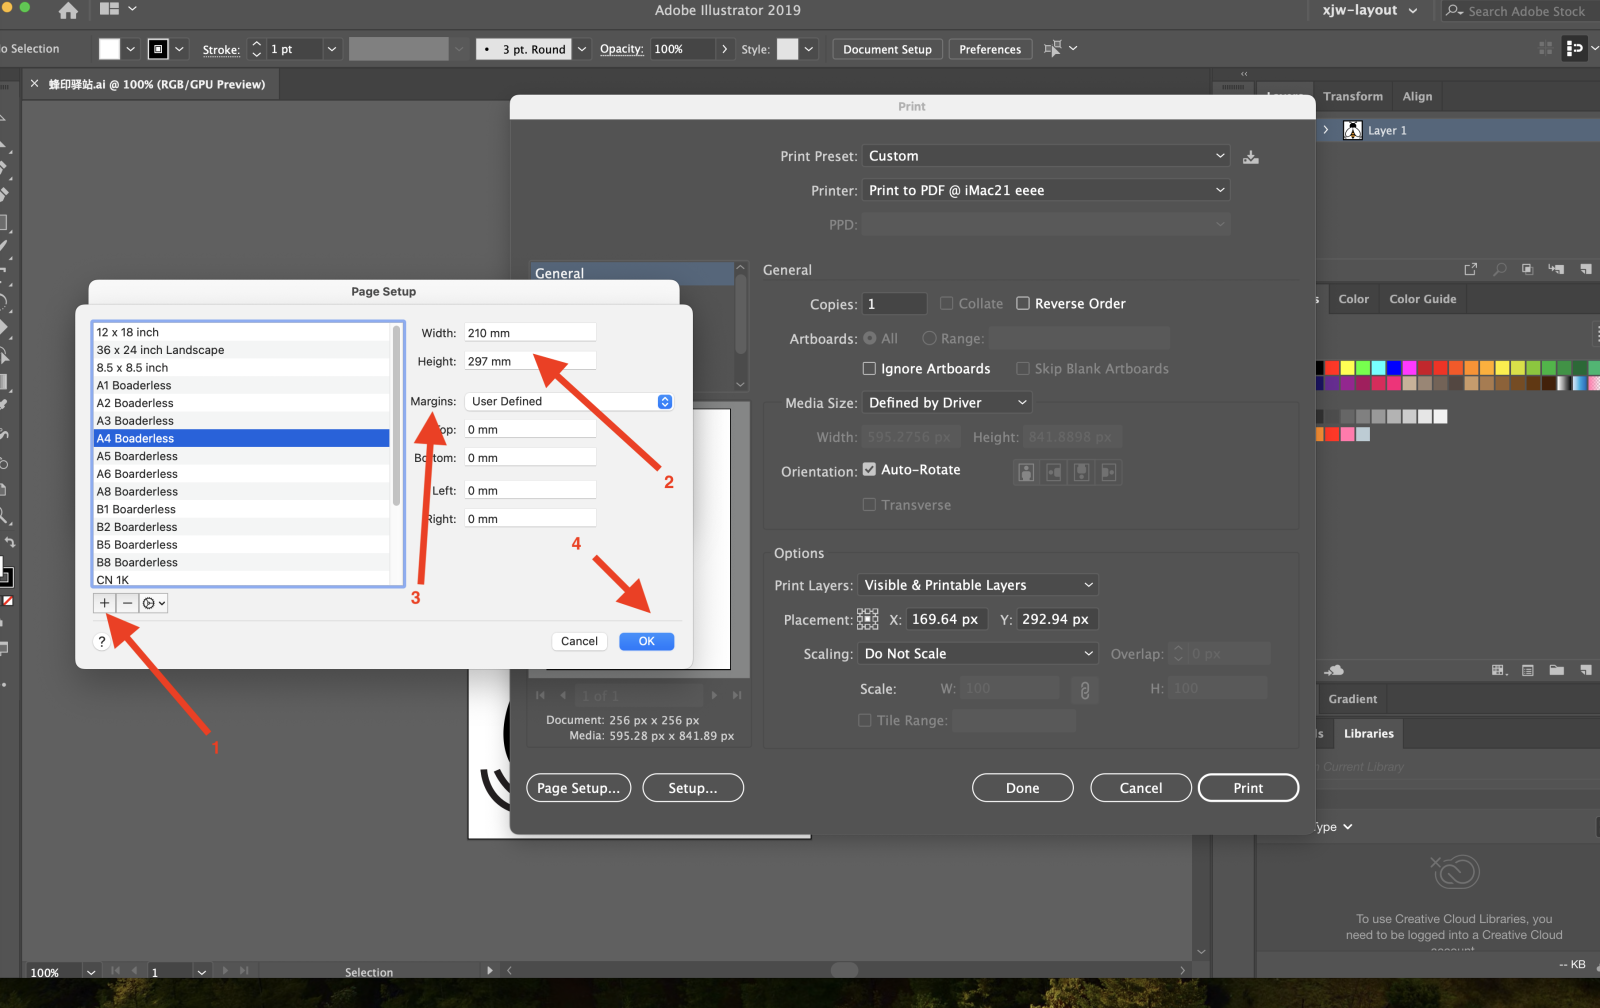
Task: Click the new color group folder icon
Action: (1557, 670)
